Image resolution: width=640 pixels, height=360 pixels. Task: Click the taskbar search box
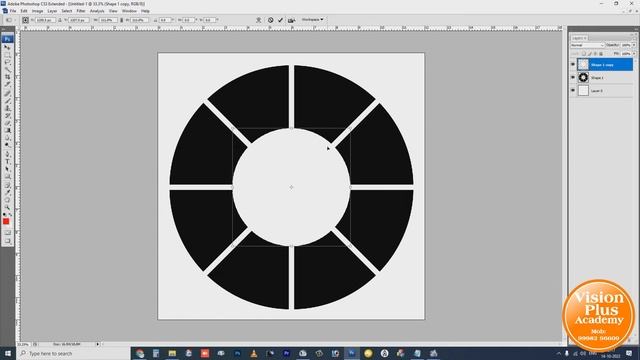(73, 353)
